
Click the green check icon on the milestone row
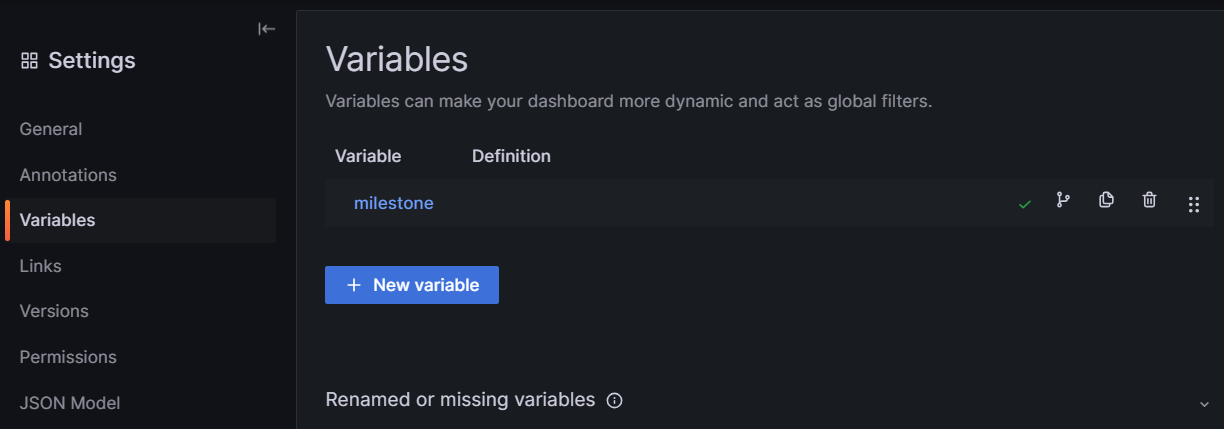click(x=1024, y=204)
